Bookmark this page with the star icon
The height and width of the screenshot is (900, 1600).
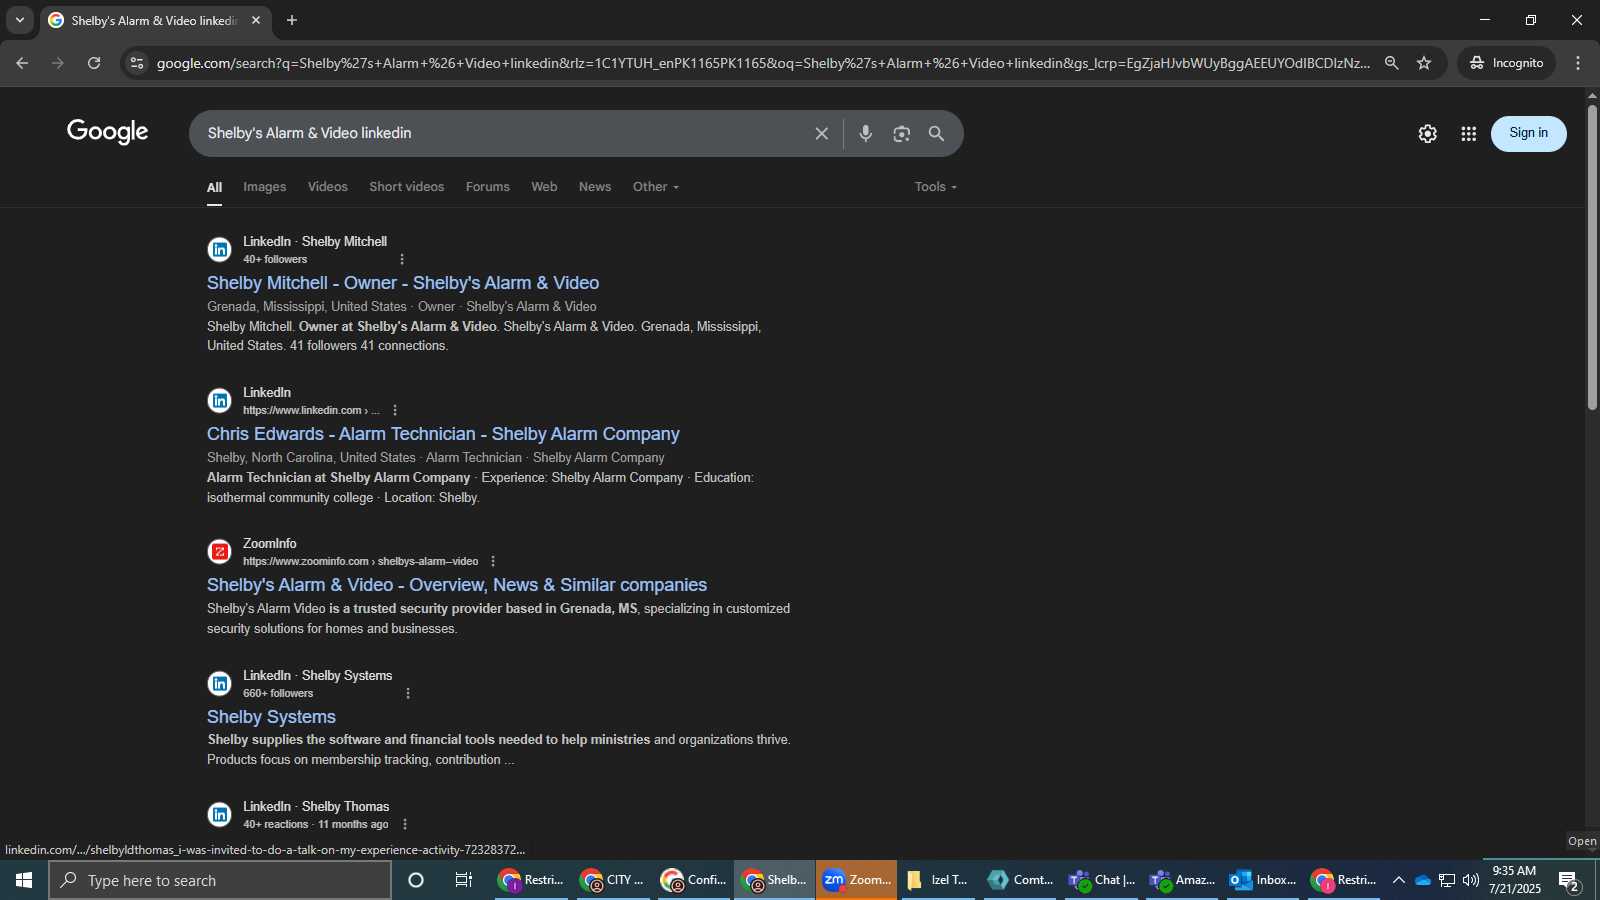pos(1424,63)
